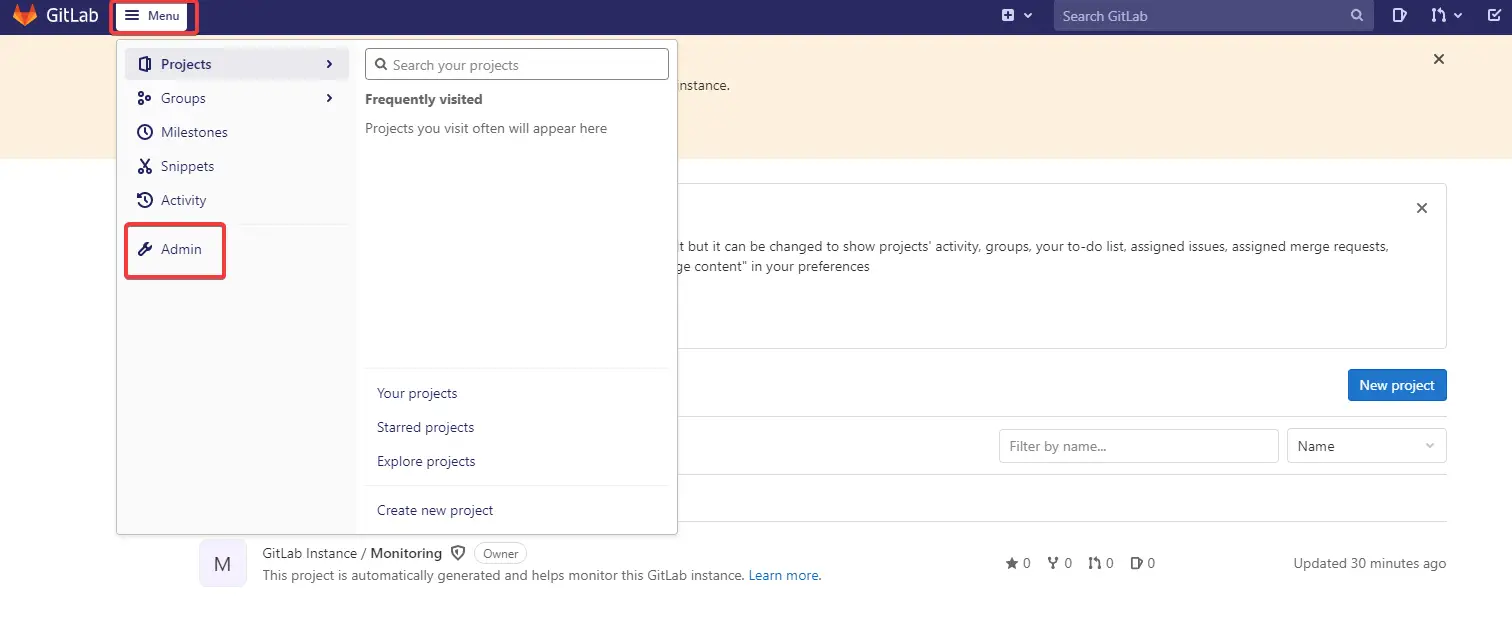This screenshot has height=638, width=1512.
Task: Select Milestones from the sidebar menu
Action: (x=193, y=132)
